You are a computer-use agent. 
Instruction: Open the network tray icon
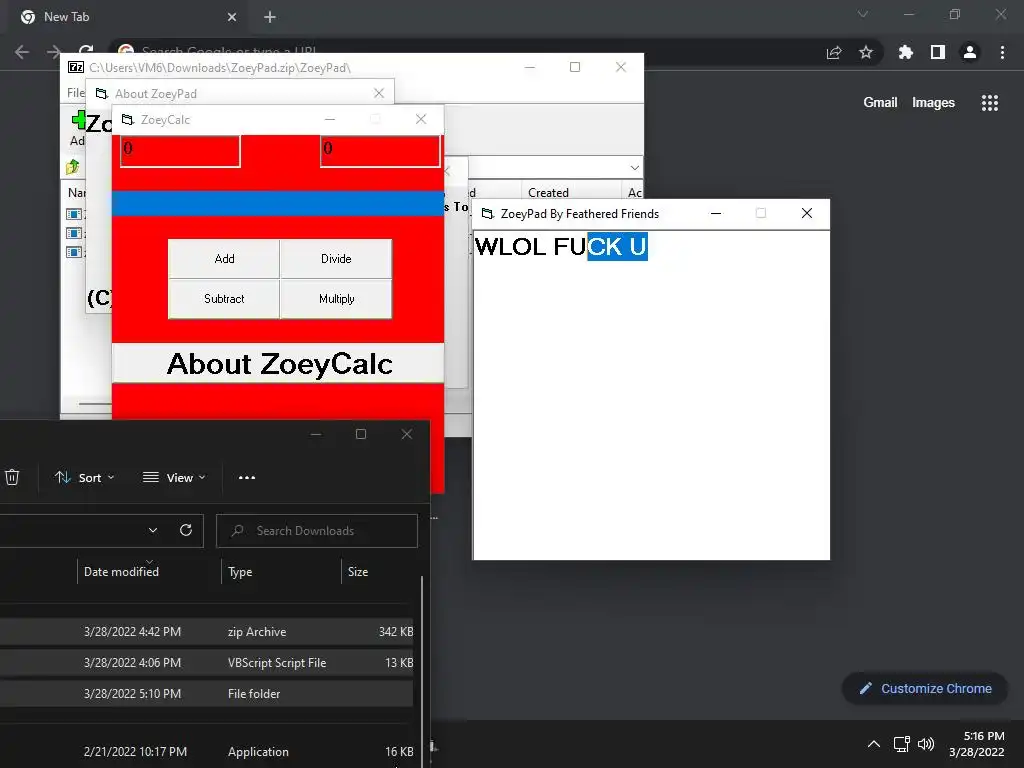[902, 744]
